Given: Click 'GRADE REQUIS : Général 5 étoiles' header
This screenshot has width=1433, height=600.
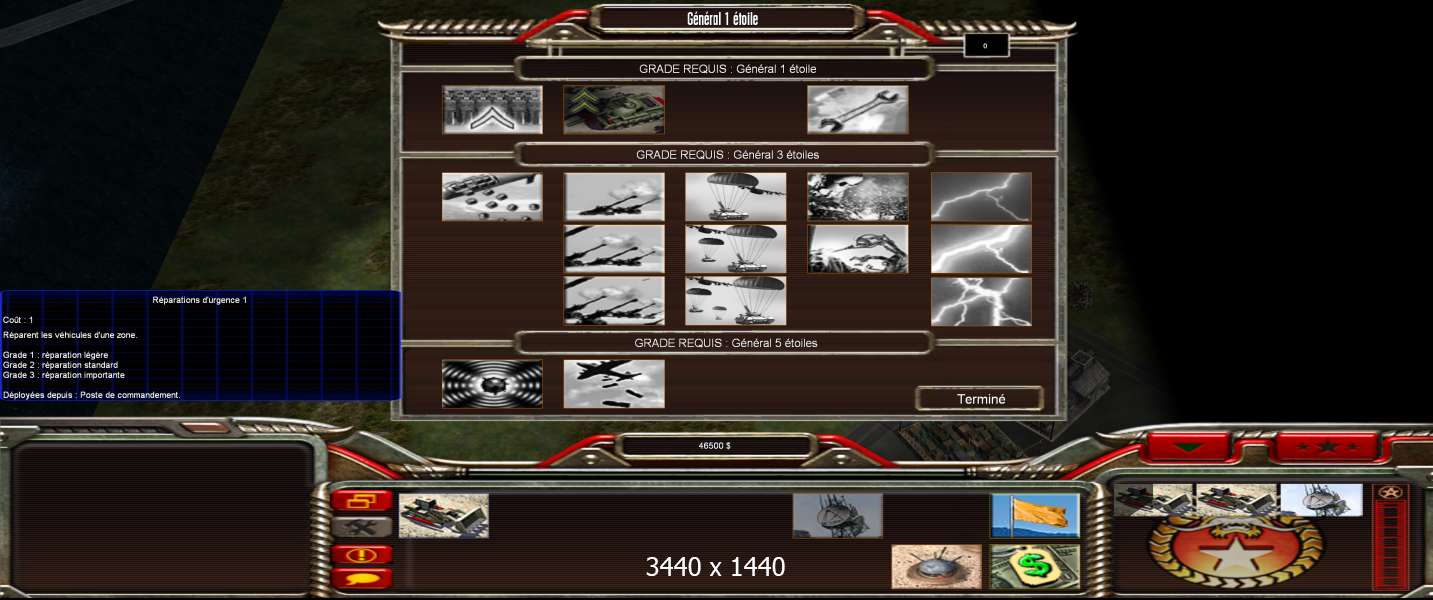Looking at the screenshot, I should pos(728,343).
